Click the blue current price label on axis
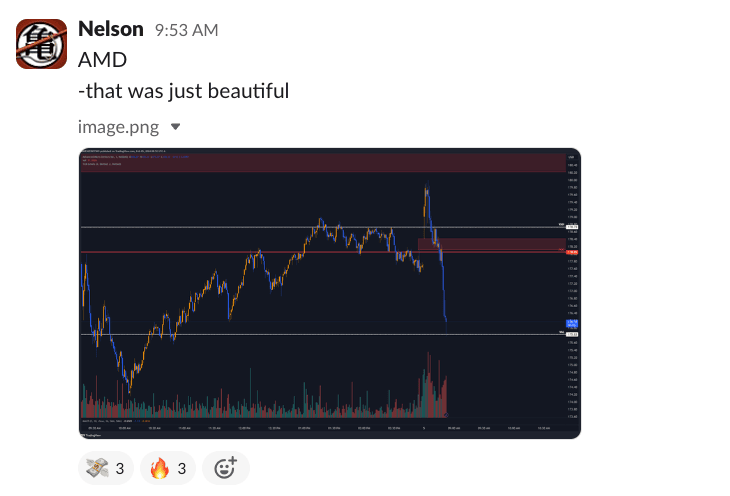The height and width of the screenshot is (496, 730). point(572,323)
